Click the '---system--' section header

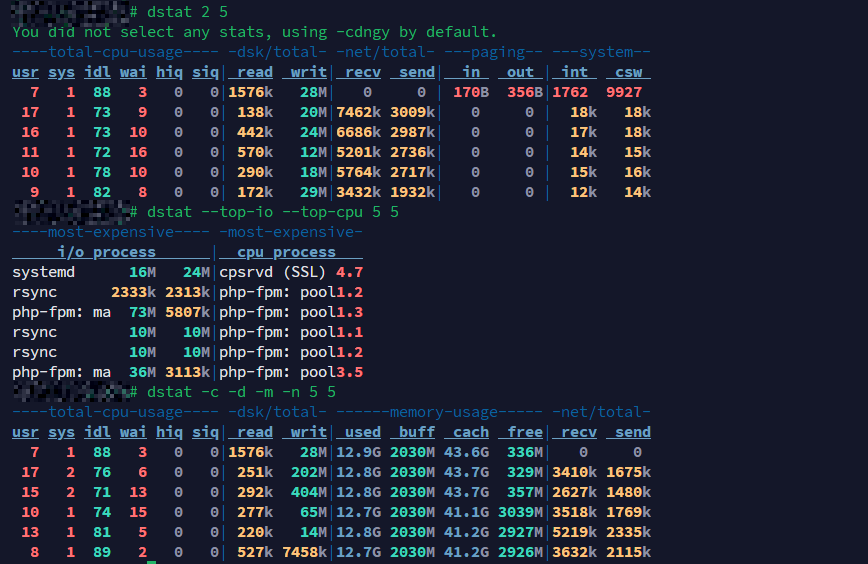pyautogui.click(x=601, y=52)
